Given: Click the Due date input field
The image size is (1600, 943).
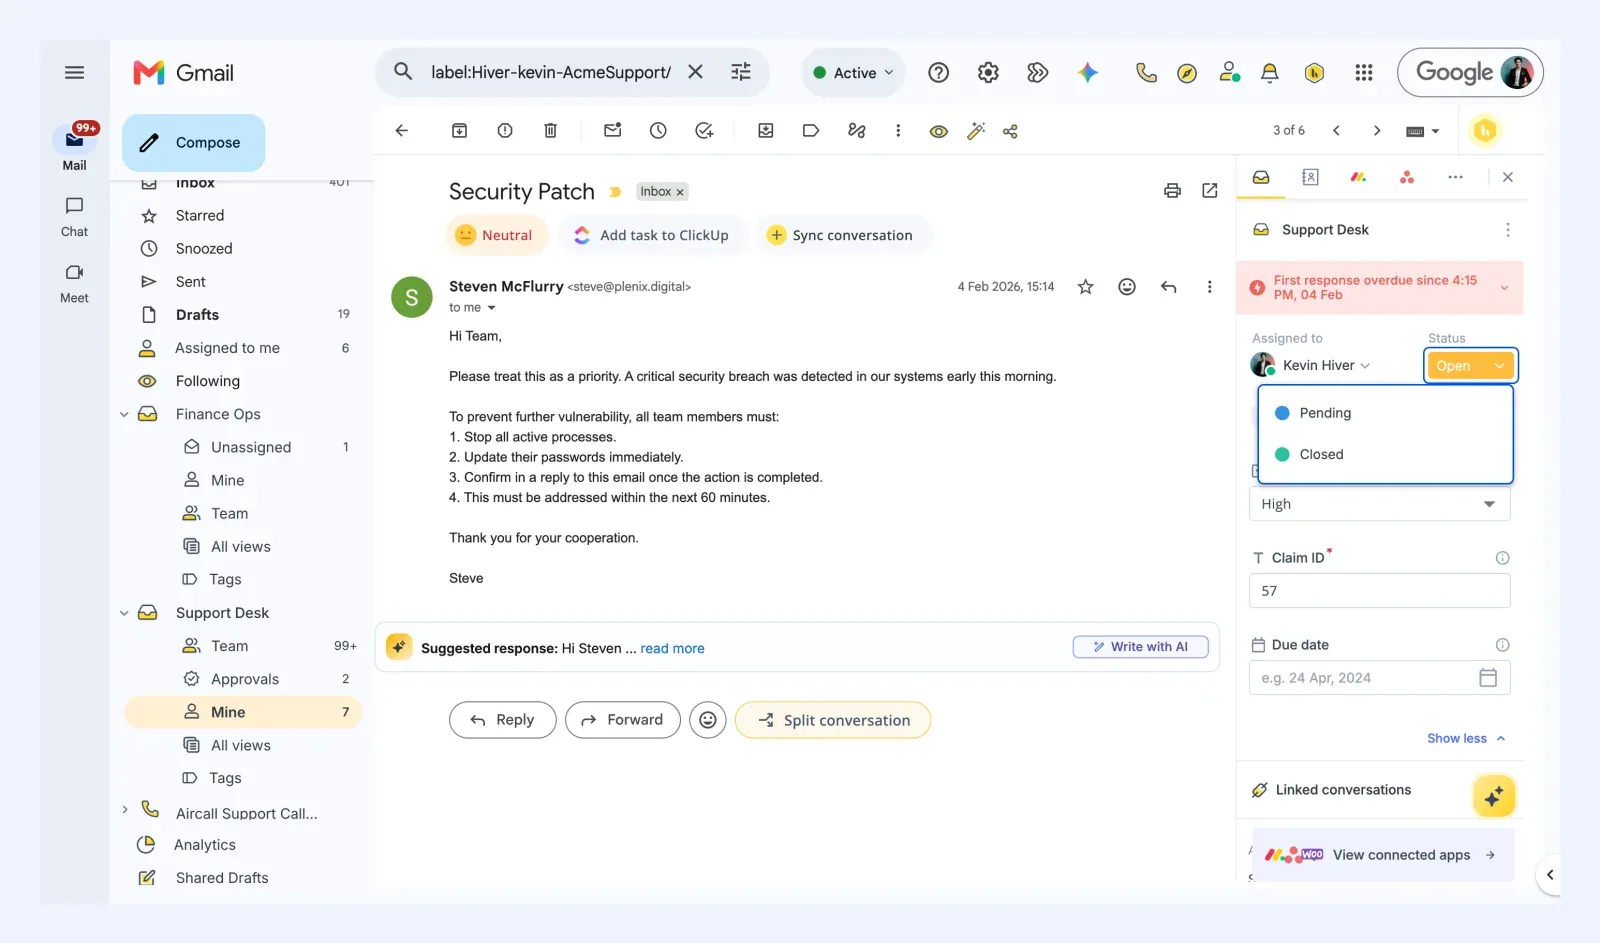Looking at the screenshot, I should pos(1379,678).
